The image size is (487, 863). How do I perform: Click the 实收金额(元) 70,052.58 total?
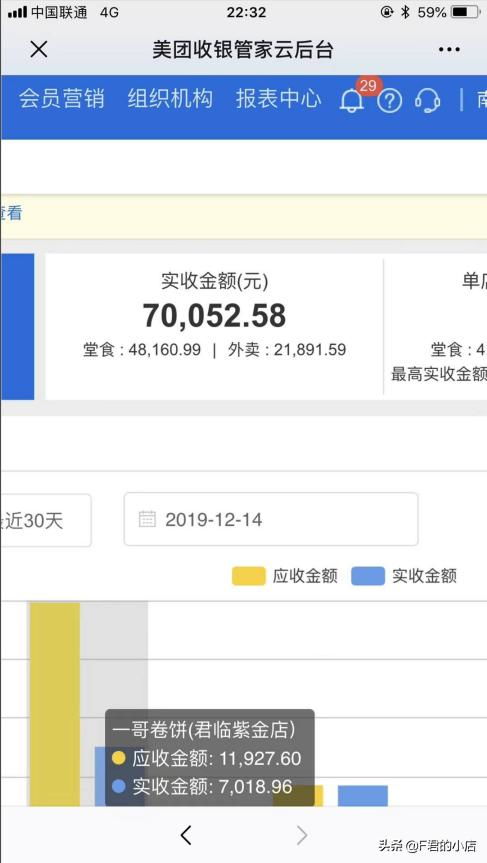pyautogui.click(x=215, y=315)
